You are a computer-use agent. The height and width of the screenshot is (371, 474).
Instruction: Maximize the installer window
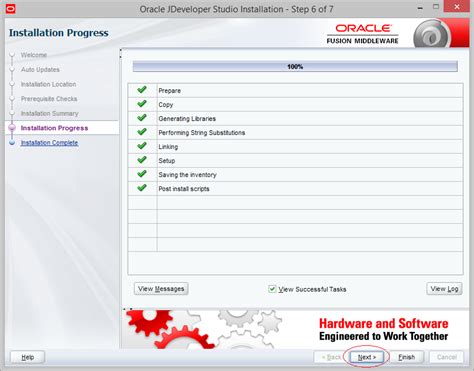pos(436,7)
